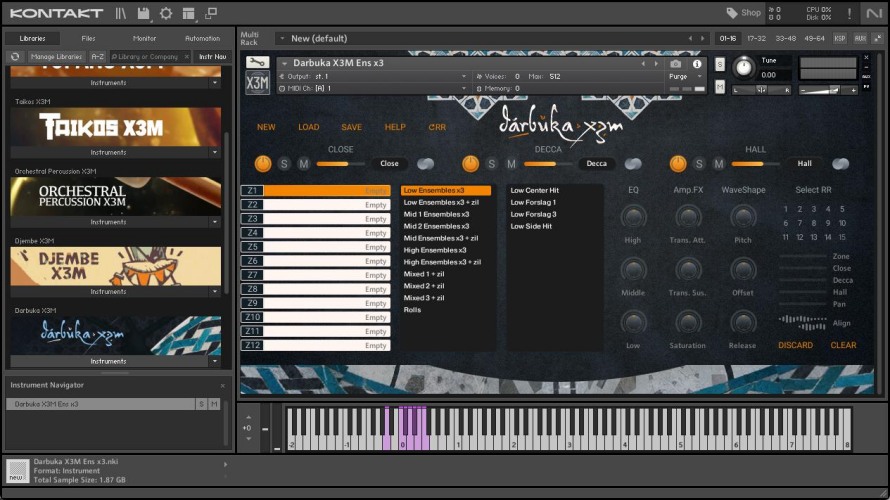Click the Shop tag icon

(x=733, y=13)
